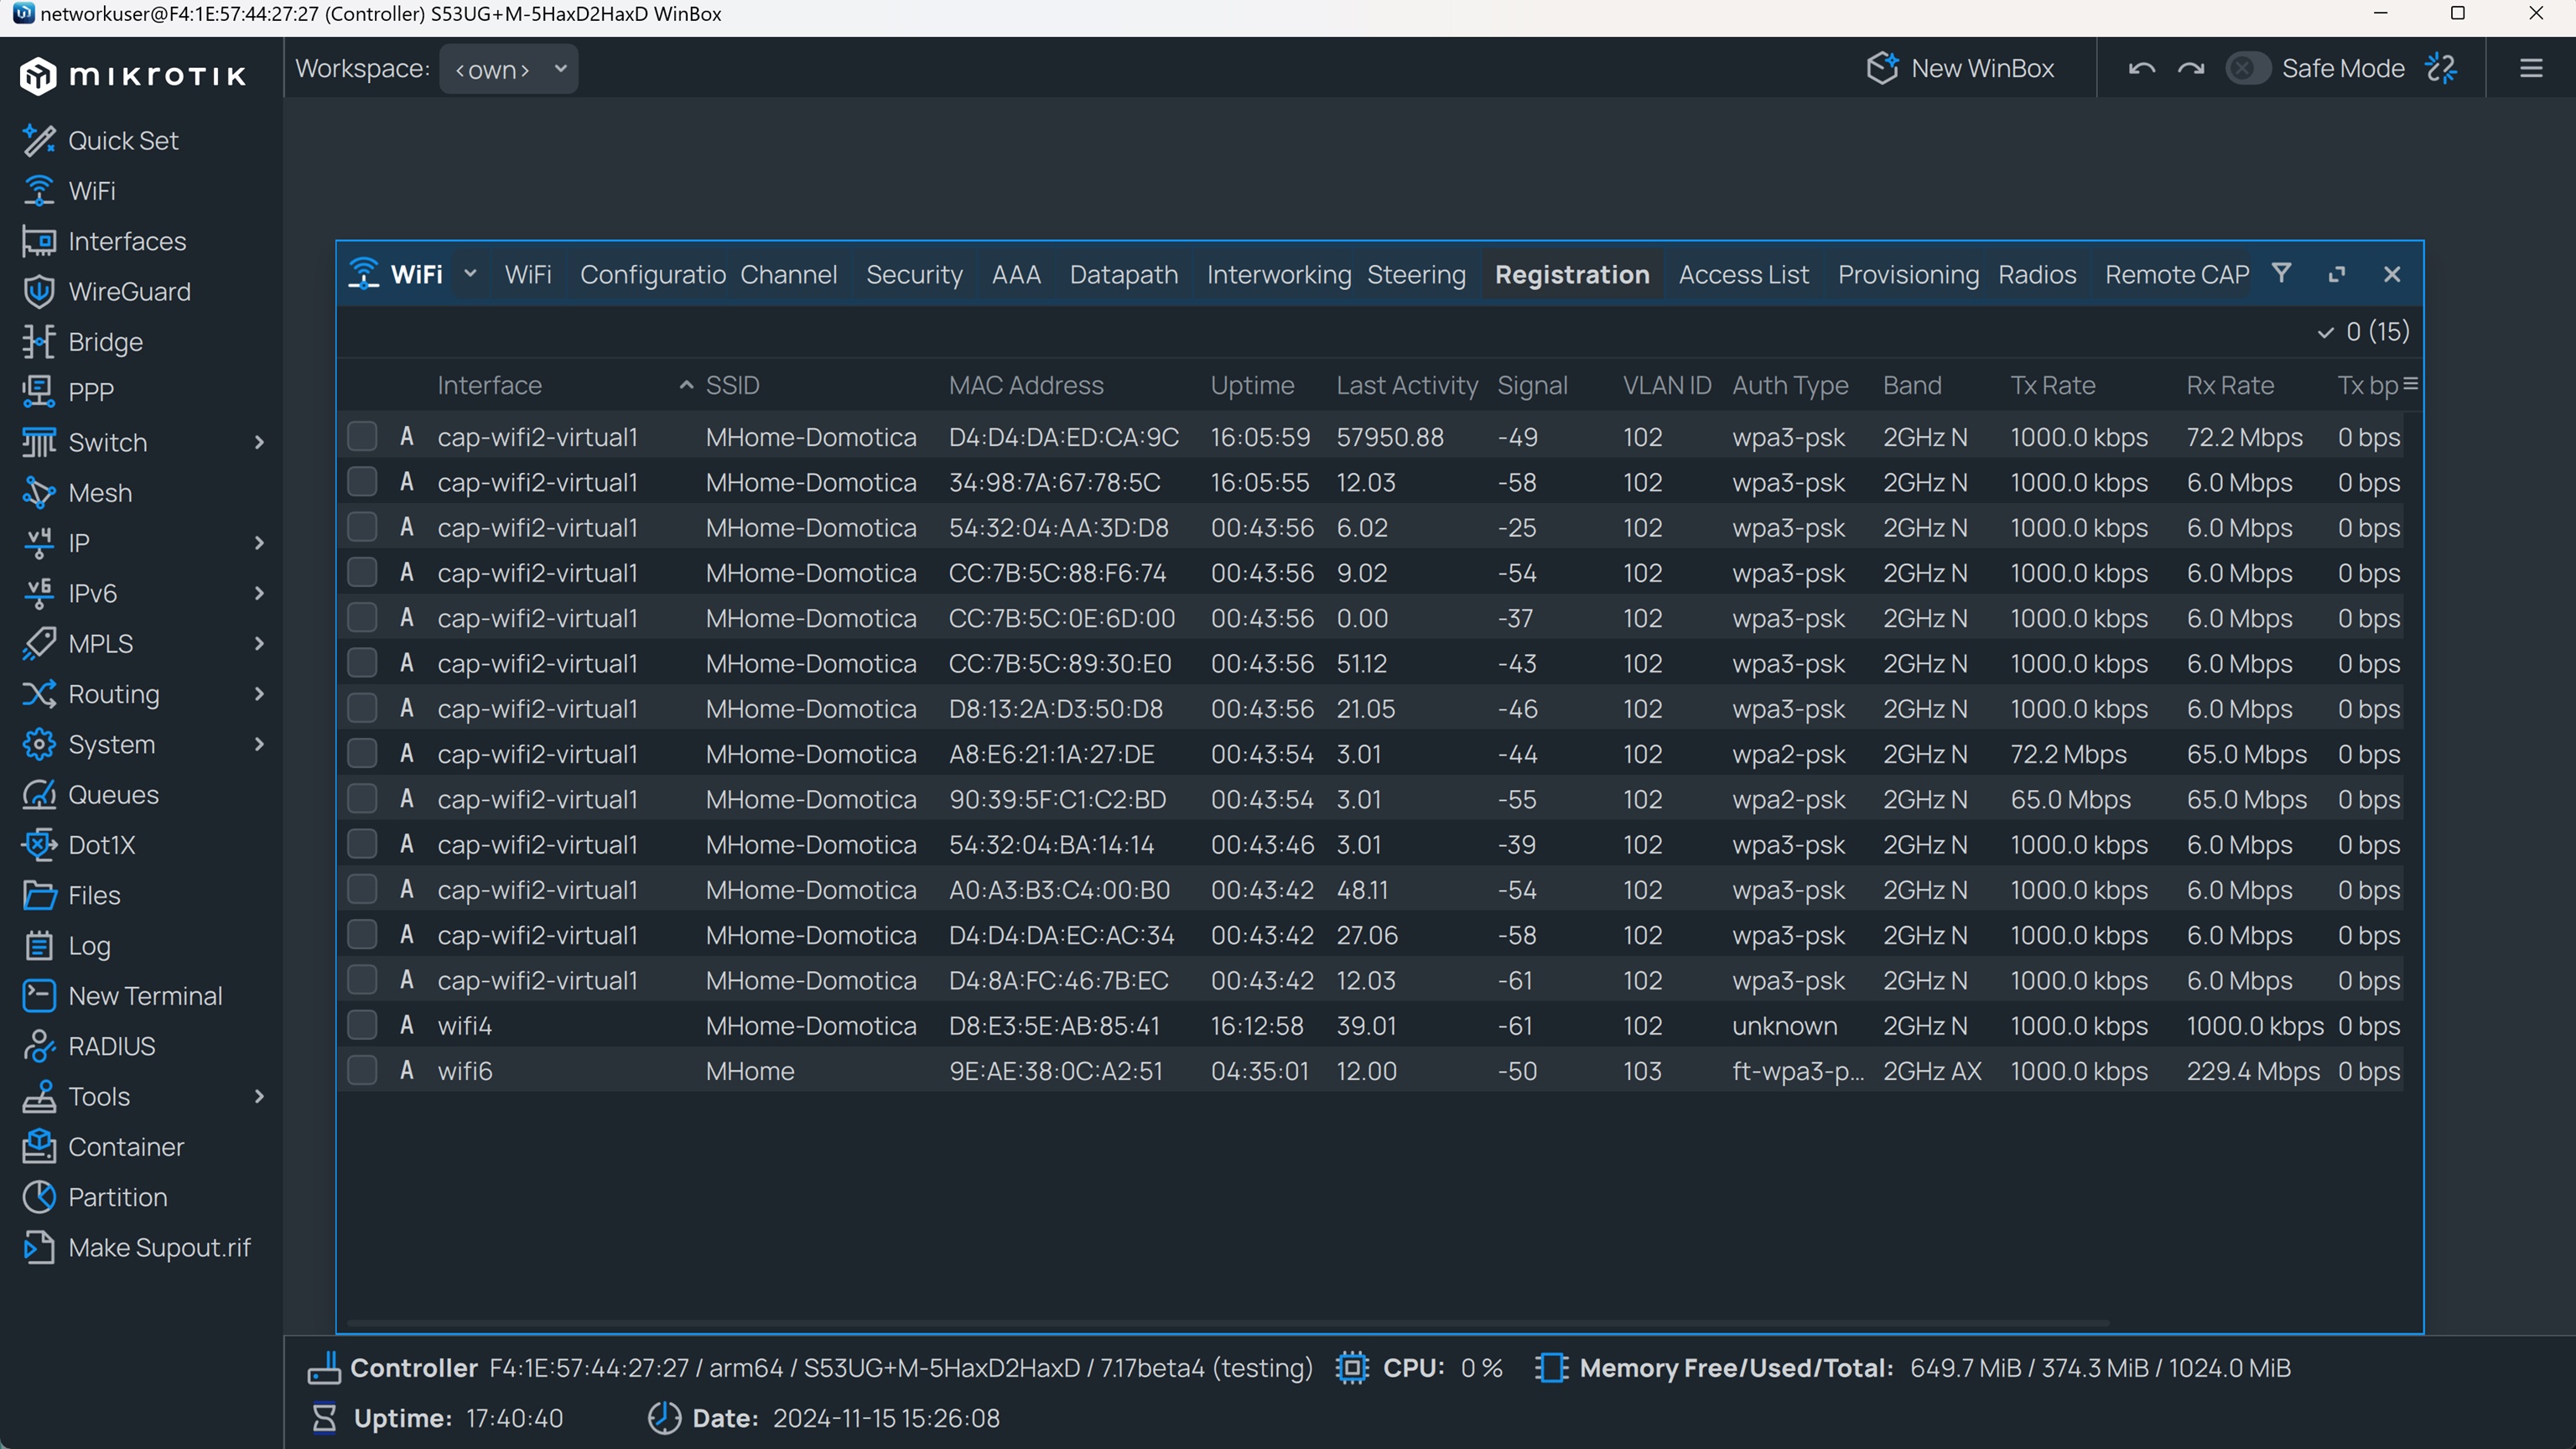
Task: Select checkbox for MAC D4:D4:DA:ED:CA:9C row
Action: [x=361, y=437]
